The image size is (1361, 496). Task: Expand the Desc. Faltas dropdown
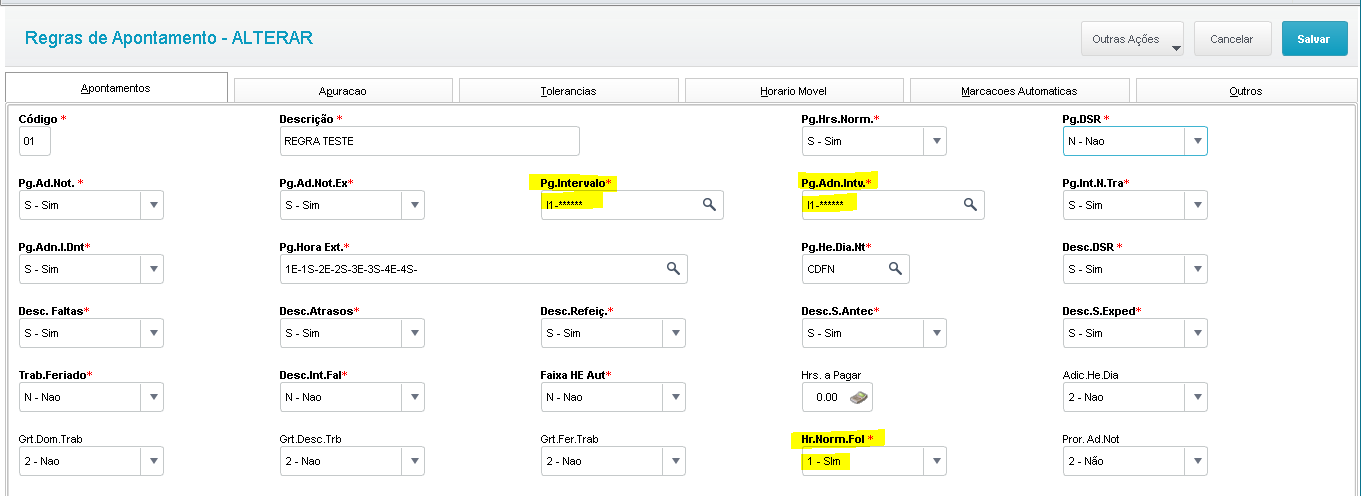click(x=152, y=333)
